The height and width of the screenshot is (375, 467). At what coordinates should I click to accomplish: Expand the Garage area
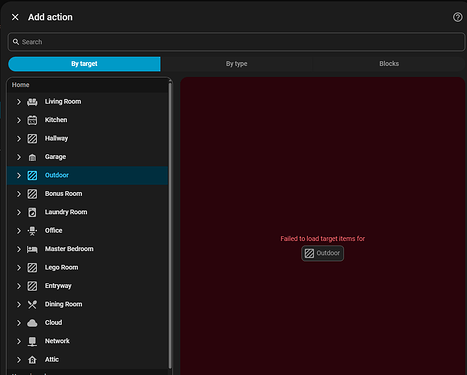[19, 157]
